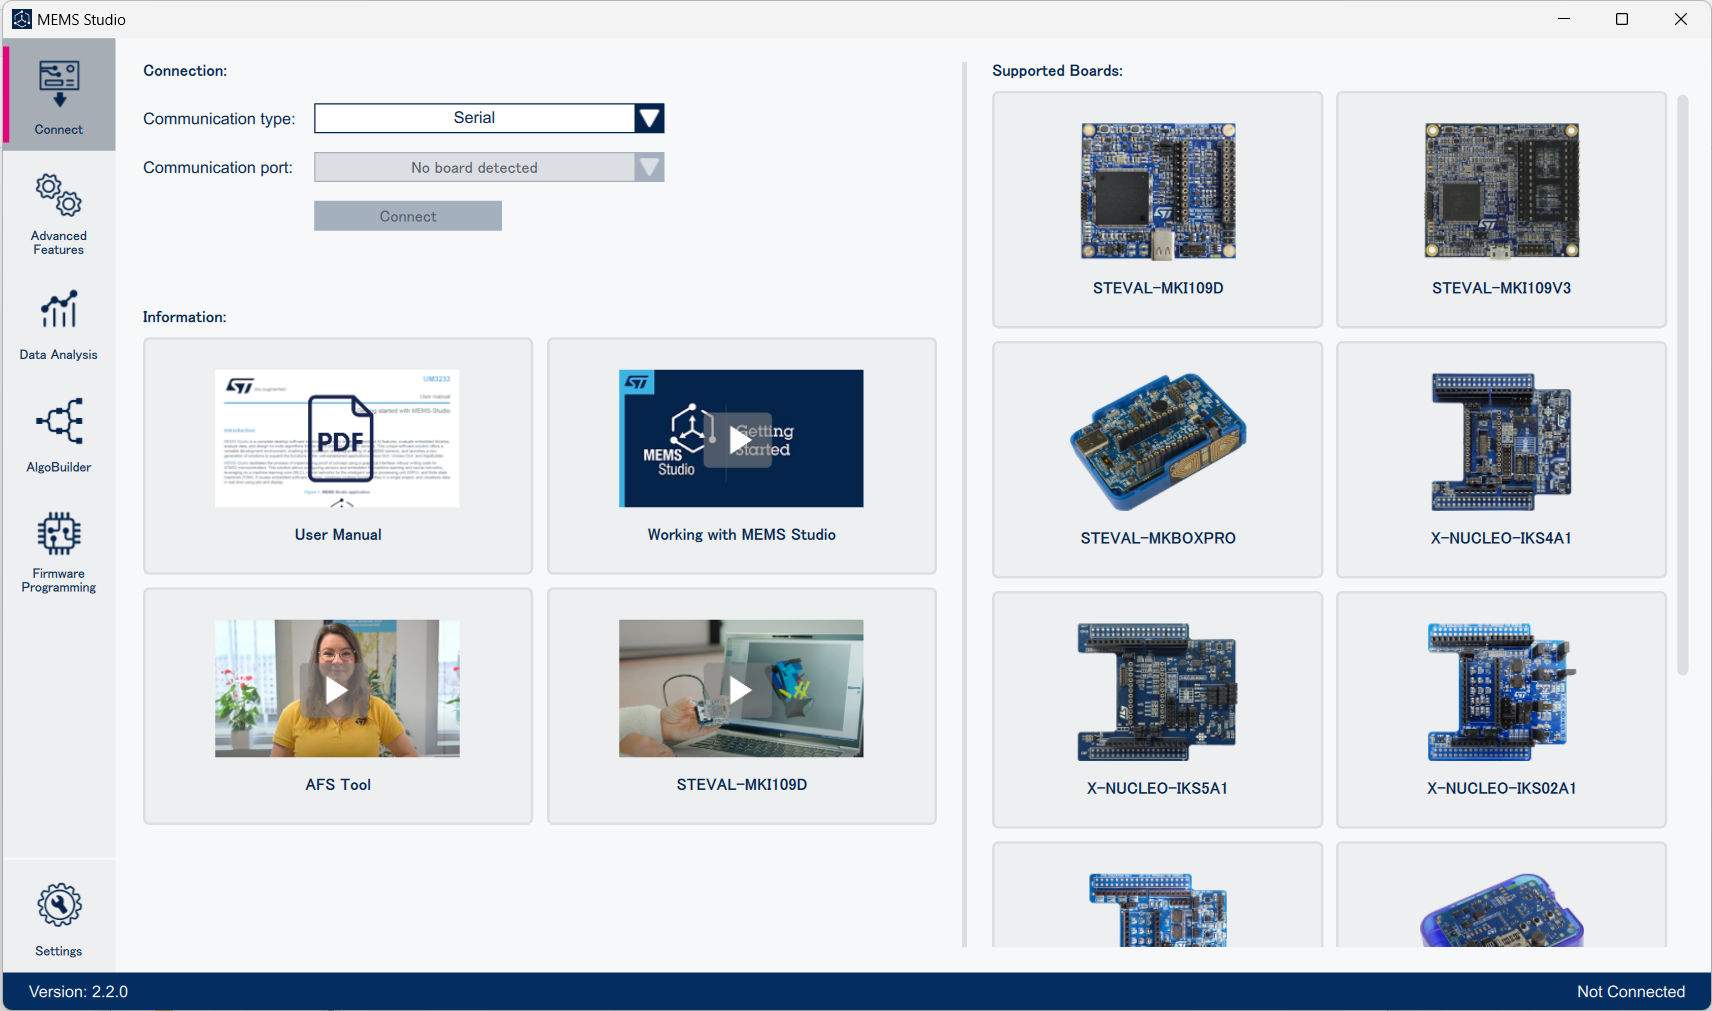Play the STEVAL-MKI109D information video

(740, 689)
